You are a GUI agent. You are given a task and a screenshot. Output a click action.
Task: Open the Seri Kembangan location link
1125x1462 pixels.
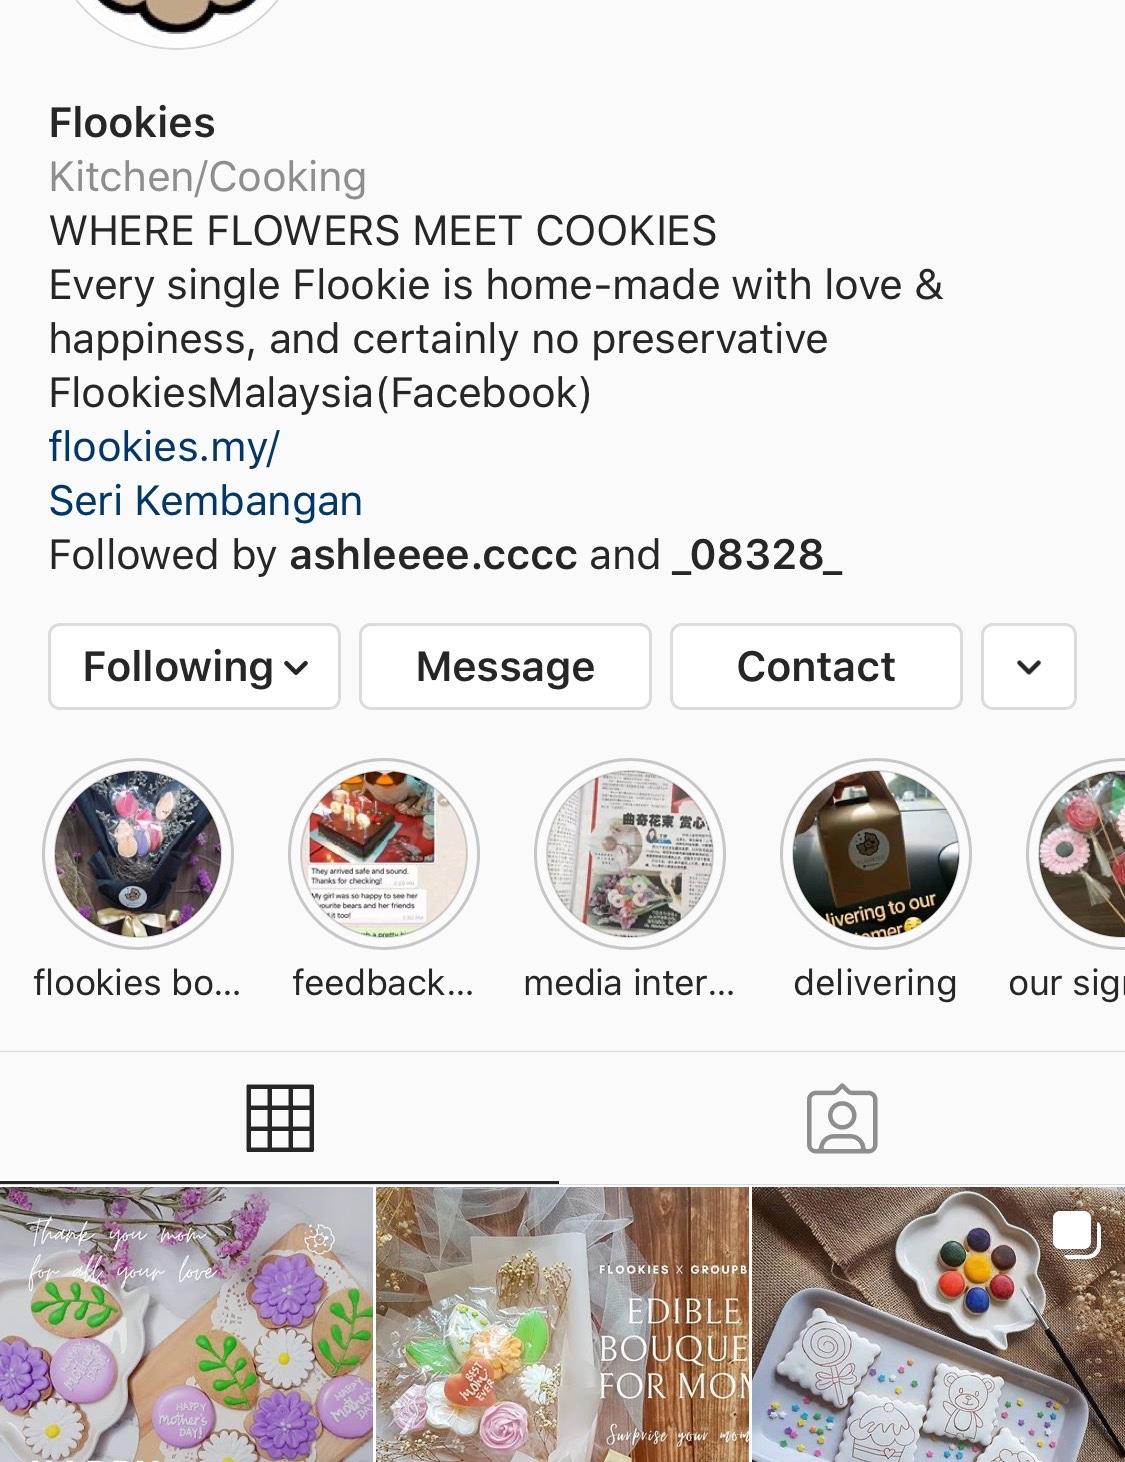pos(206,501)
